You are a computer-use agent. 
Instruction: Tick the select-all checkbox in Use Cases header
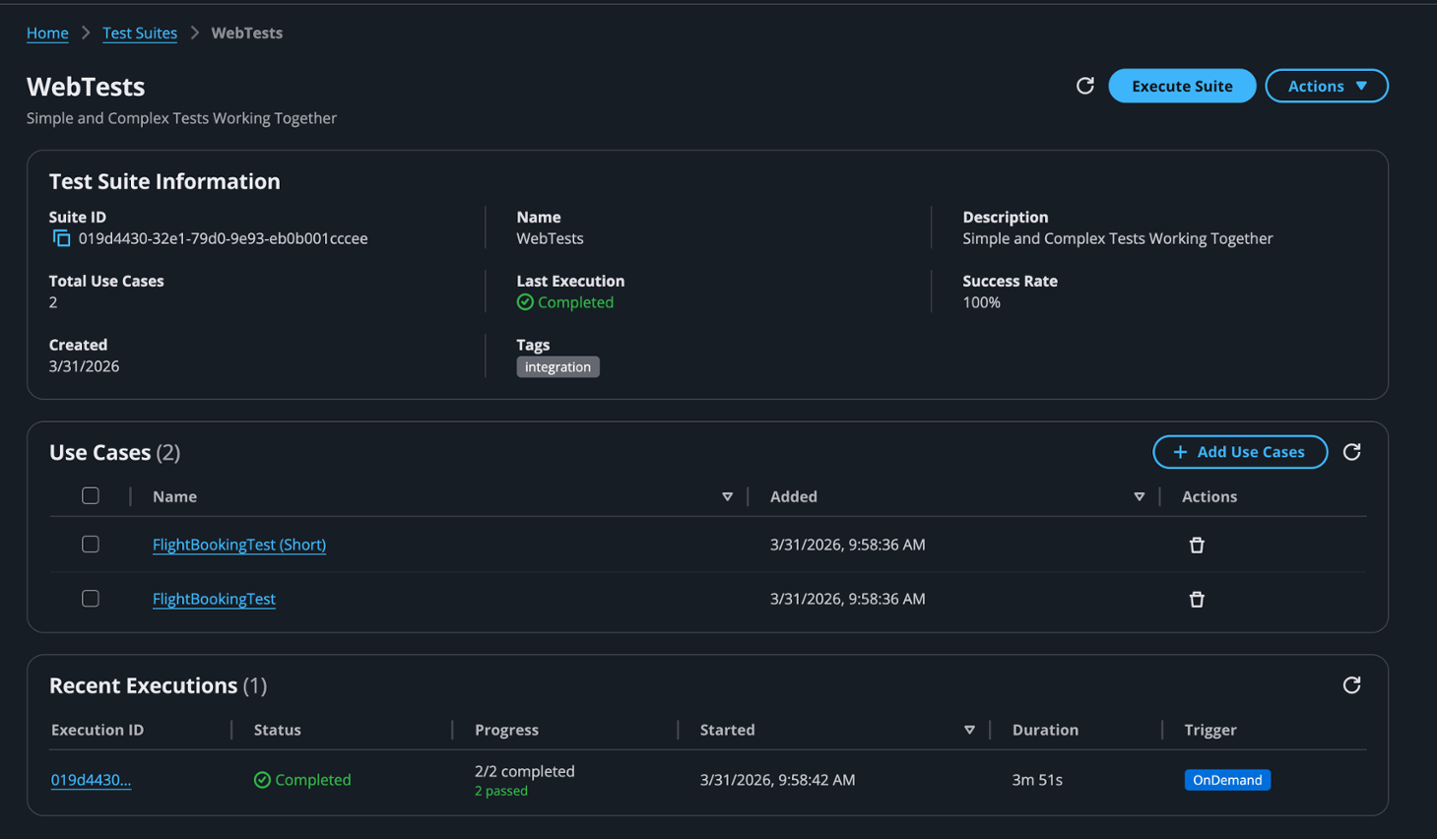(x=90, y=496)
